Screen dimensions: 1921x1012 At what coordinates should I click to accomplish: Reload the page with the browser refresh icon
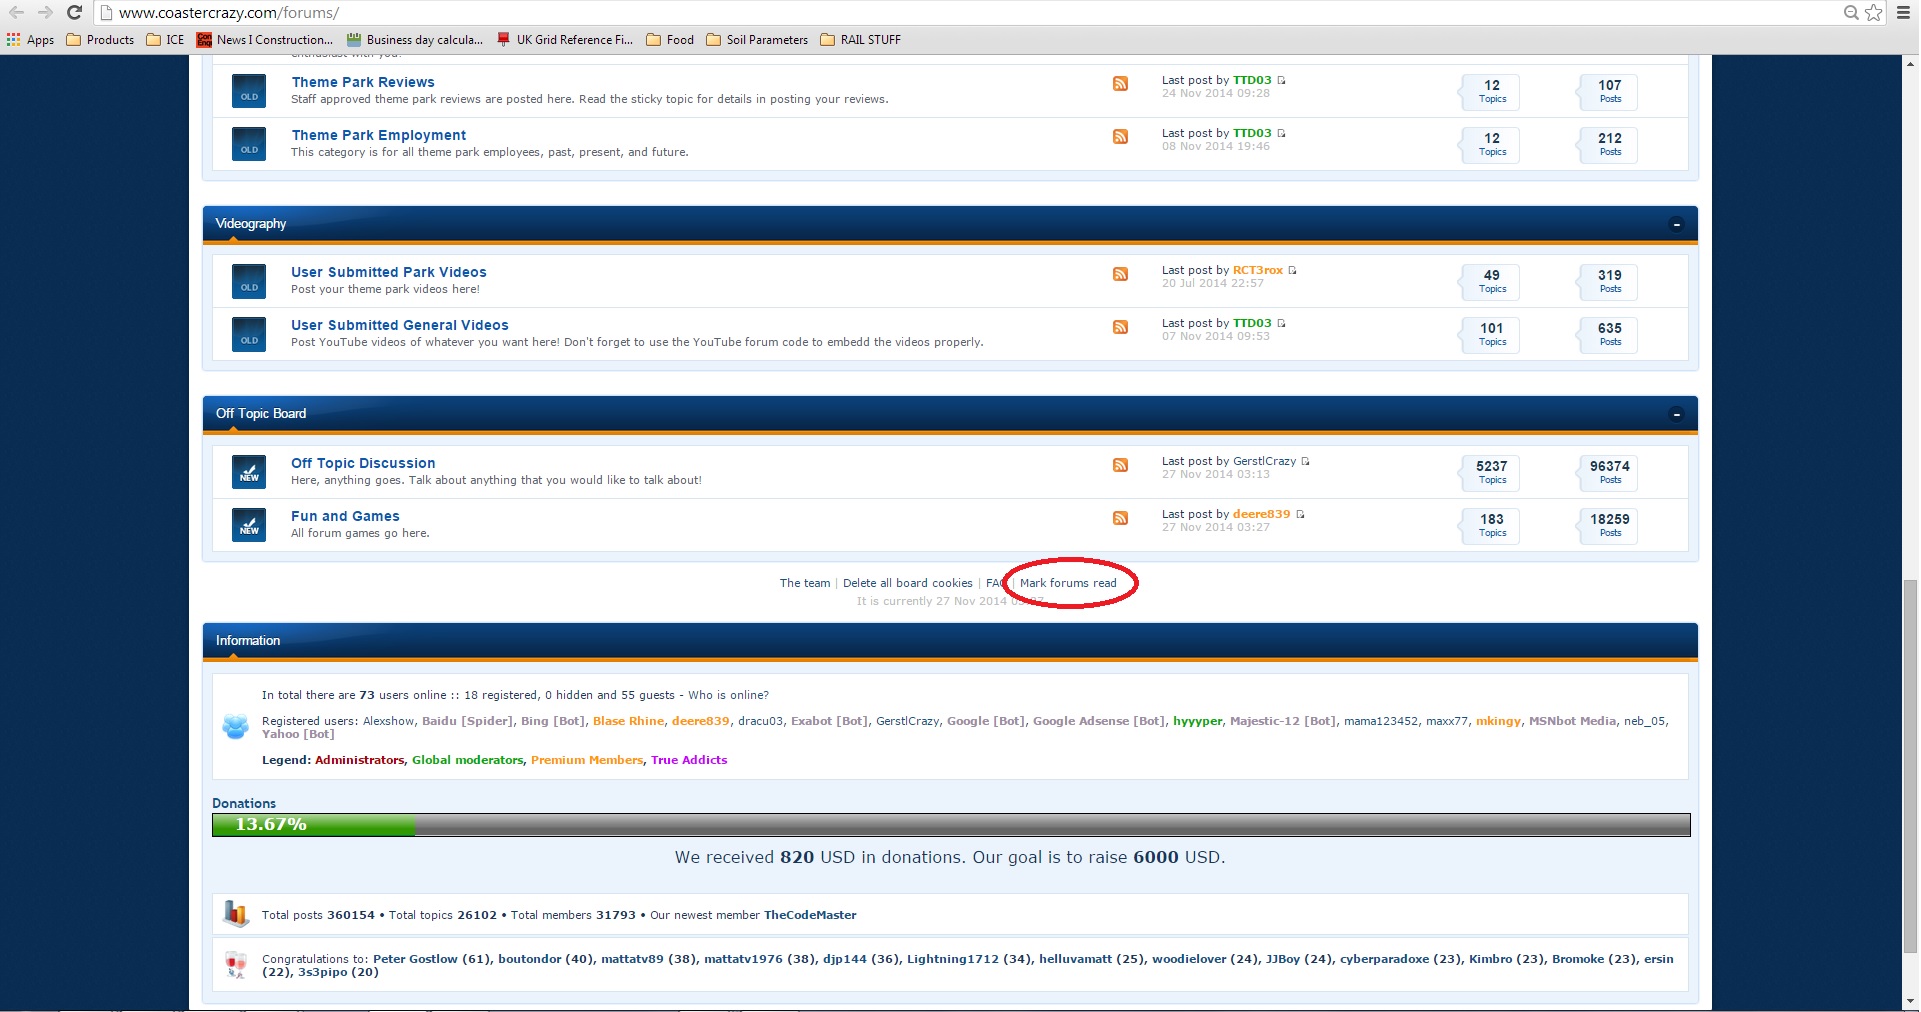coord(74,12)
